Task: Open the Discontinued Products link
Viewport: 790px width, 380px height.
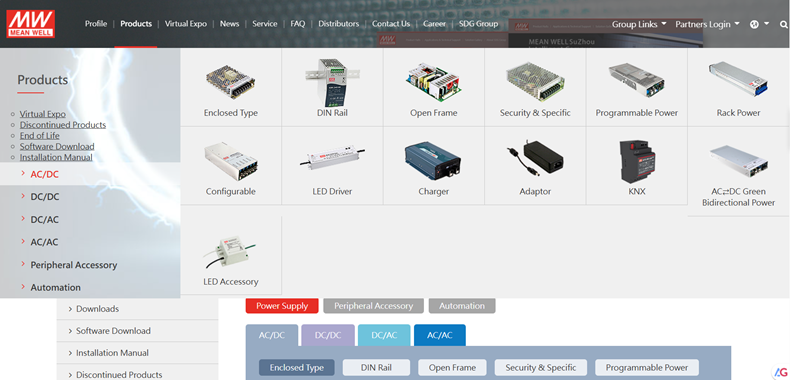Action: [63, 124]
